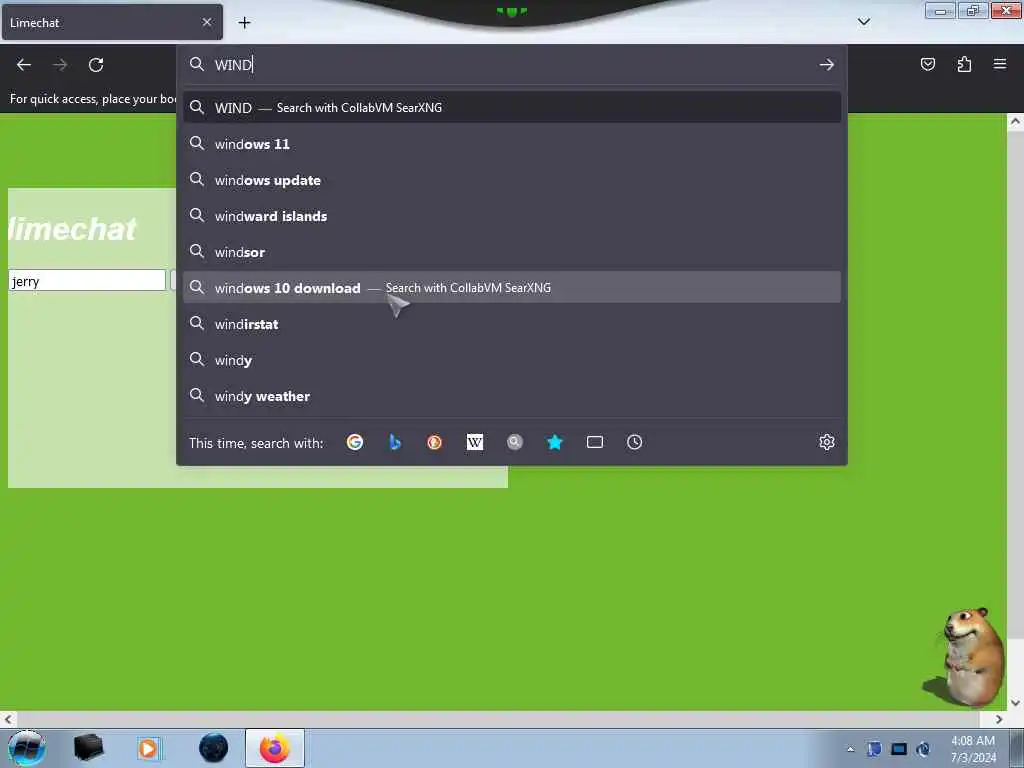Click the horizontal scrollbar left arrow

(7, 719)
